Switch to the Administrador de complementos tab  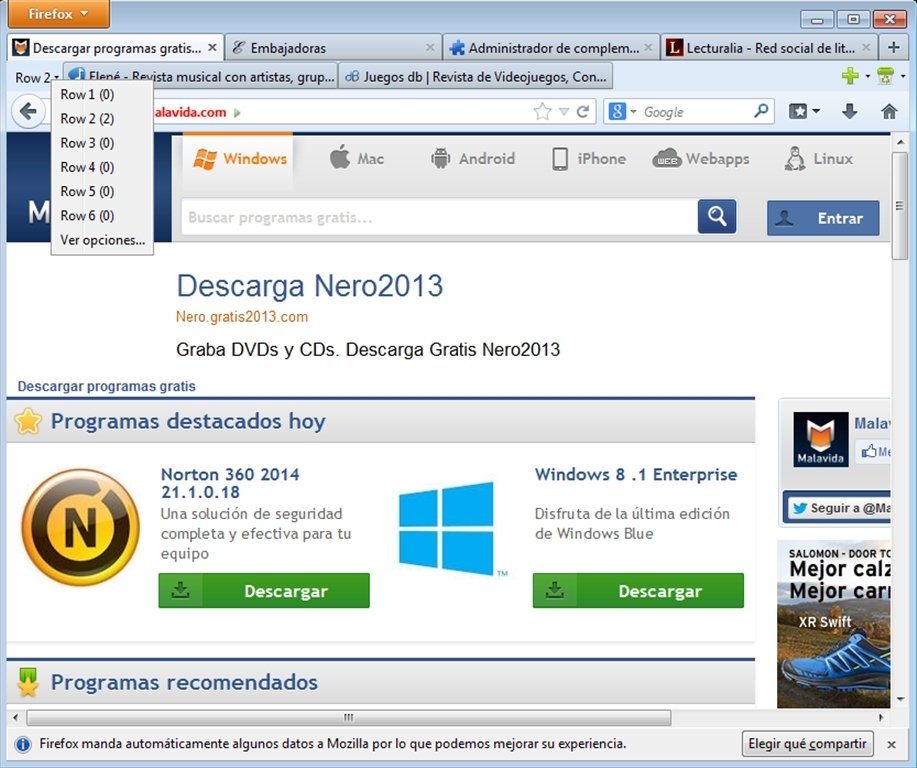tap(551, 47)
